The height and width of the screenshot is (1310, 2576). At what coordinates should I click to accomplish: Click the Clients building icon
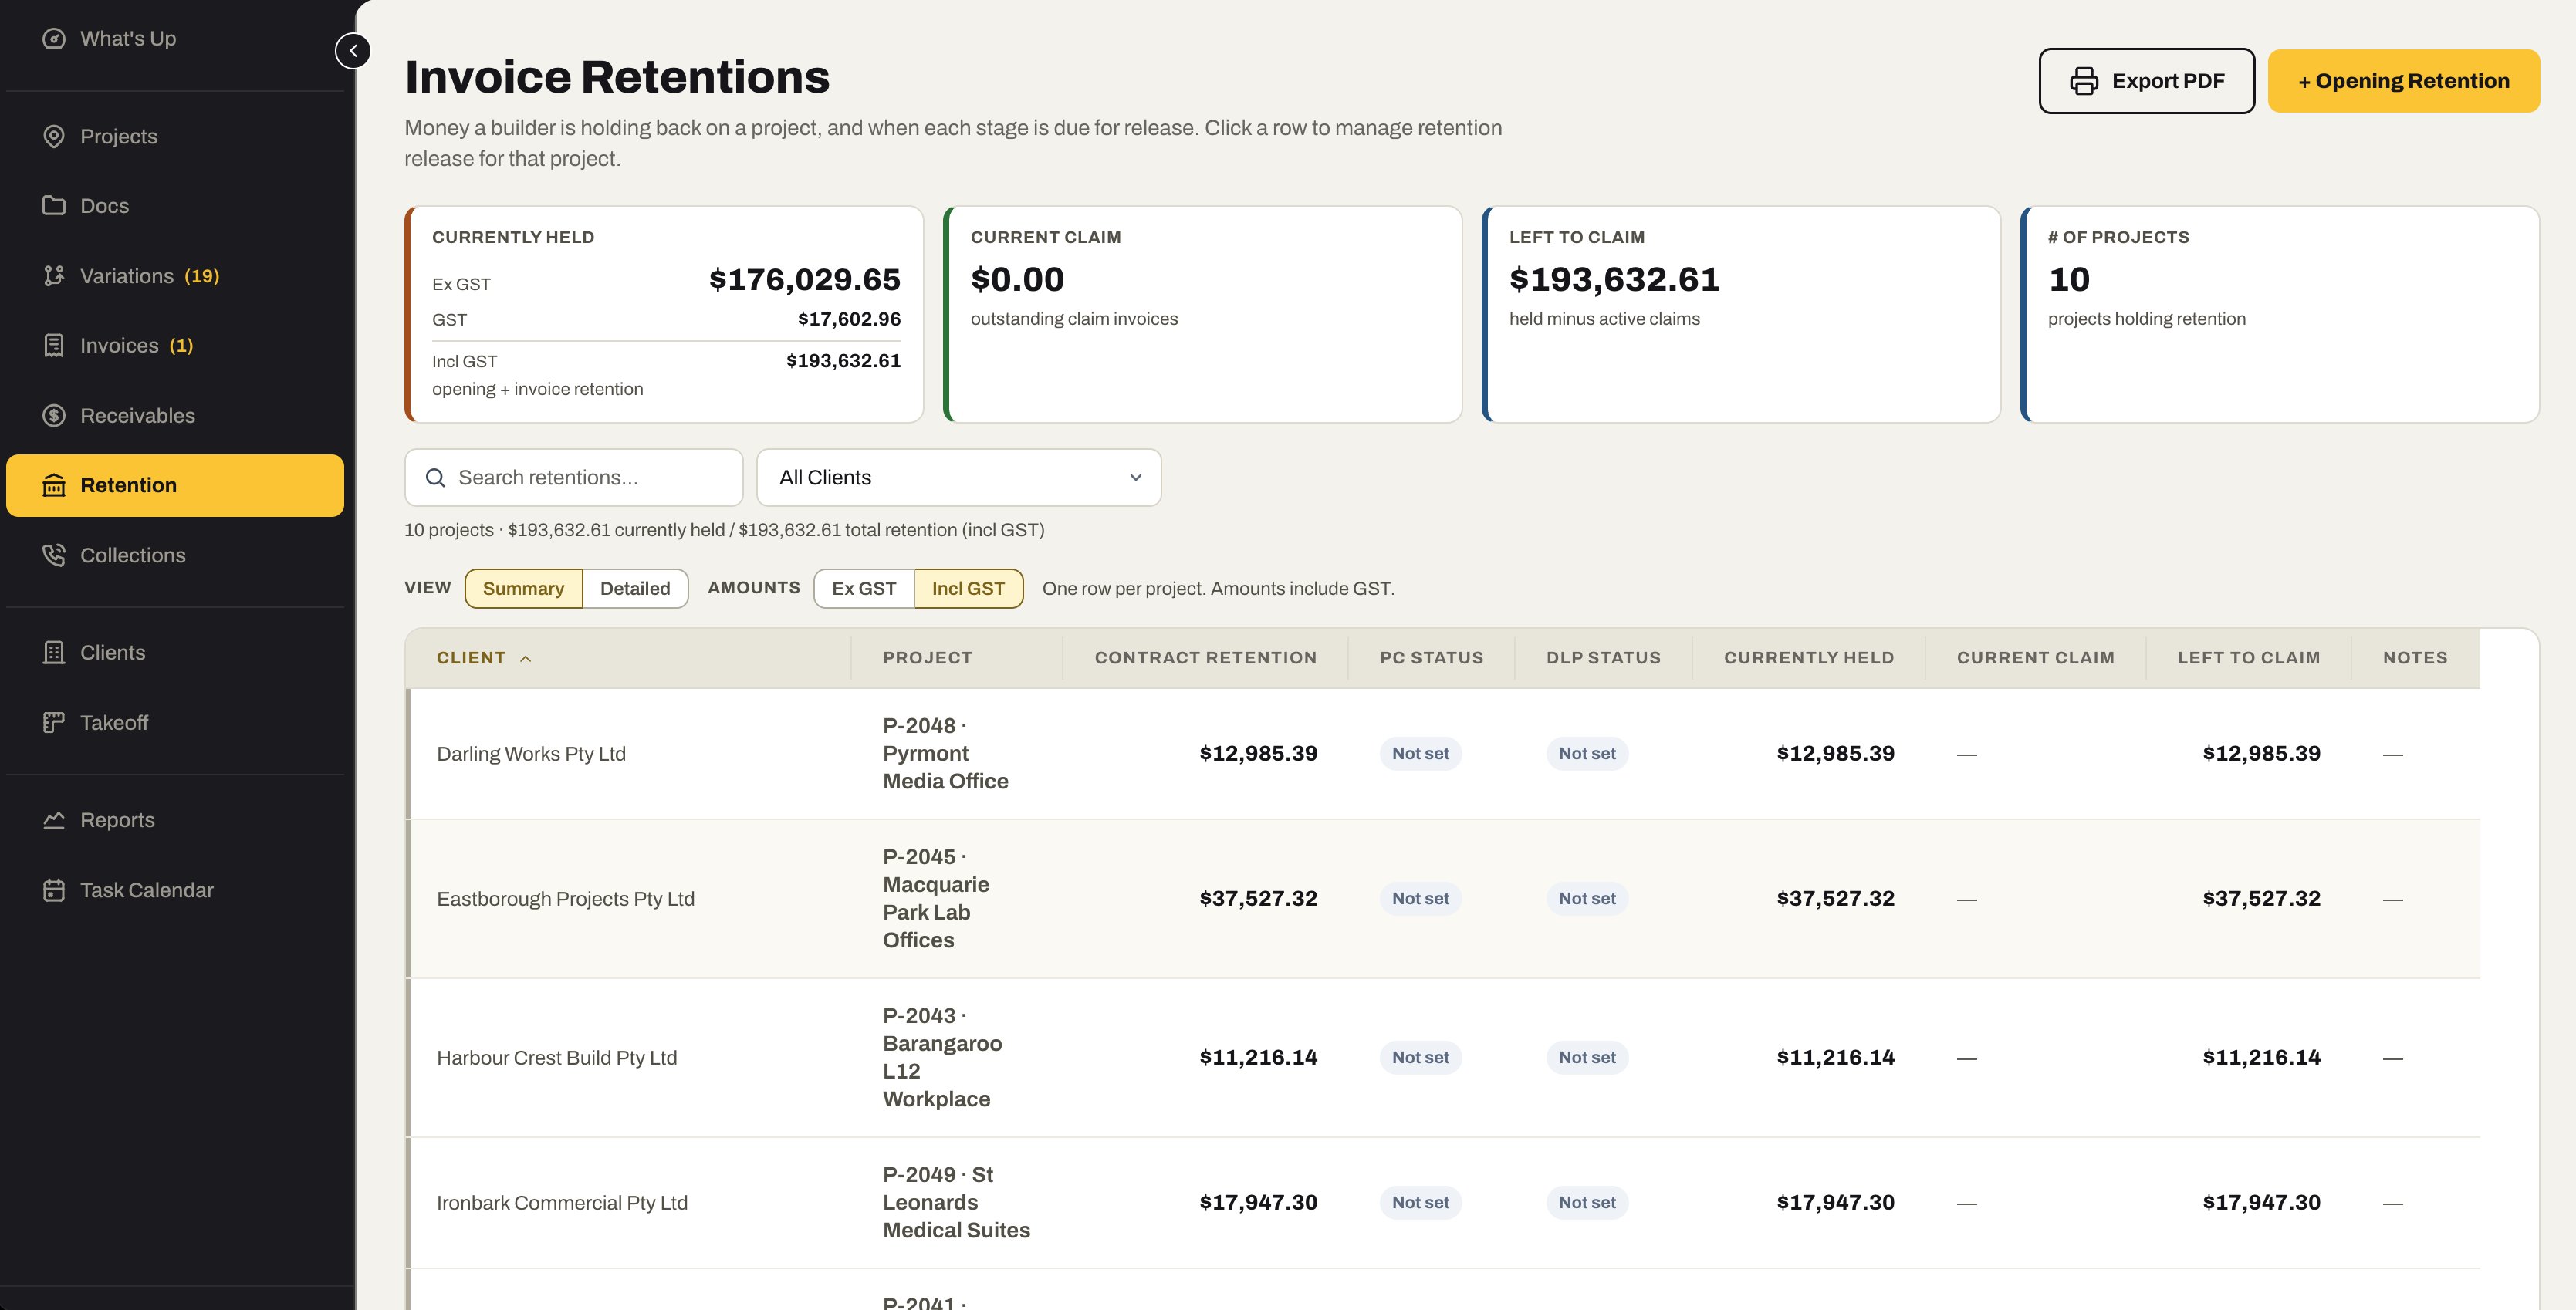pyautogui.click(x=54, y=652)
